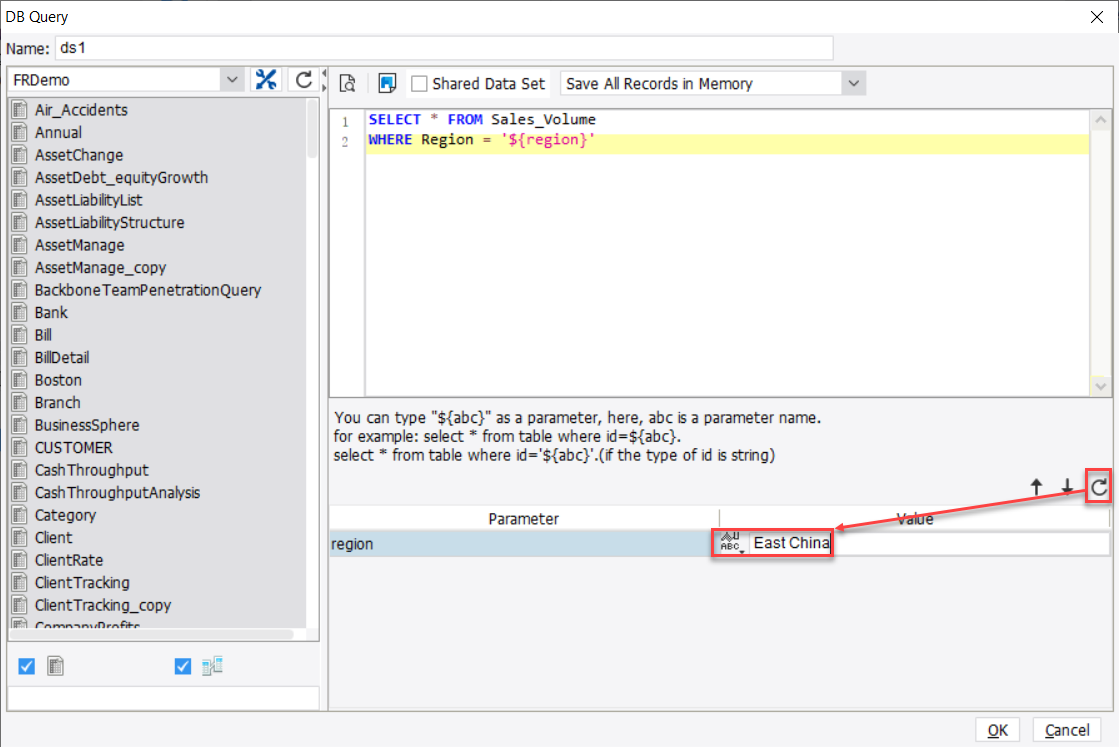
Task: Preview the query results
Action: pos(347,83)
